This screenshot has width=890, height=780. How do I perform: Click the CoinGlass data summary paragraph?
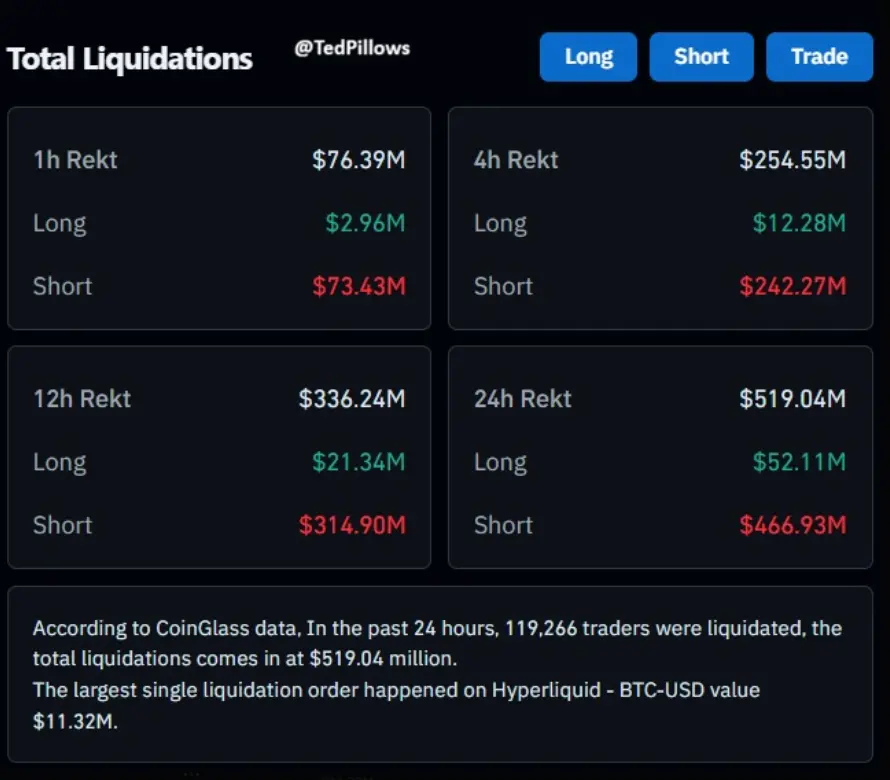[x=437, y=674]
